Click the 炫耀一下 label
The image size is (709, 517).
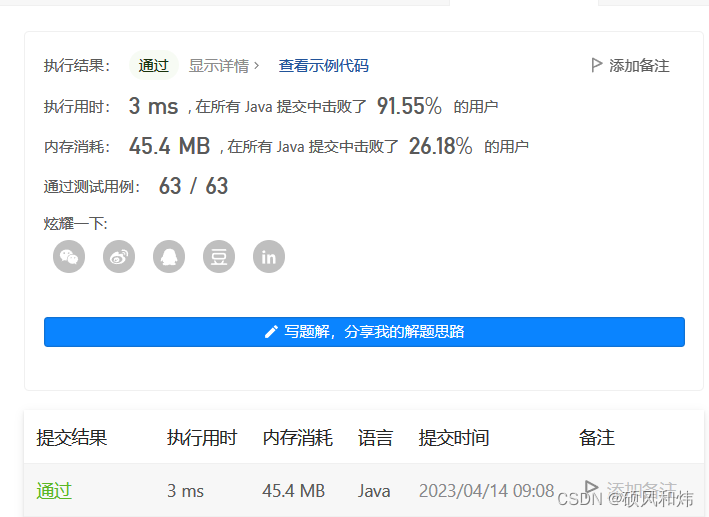point(76,223)
